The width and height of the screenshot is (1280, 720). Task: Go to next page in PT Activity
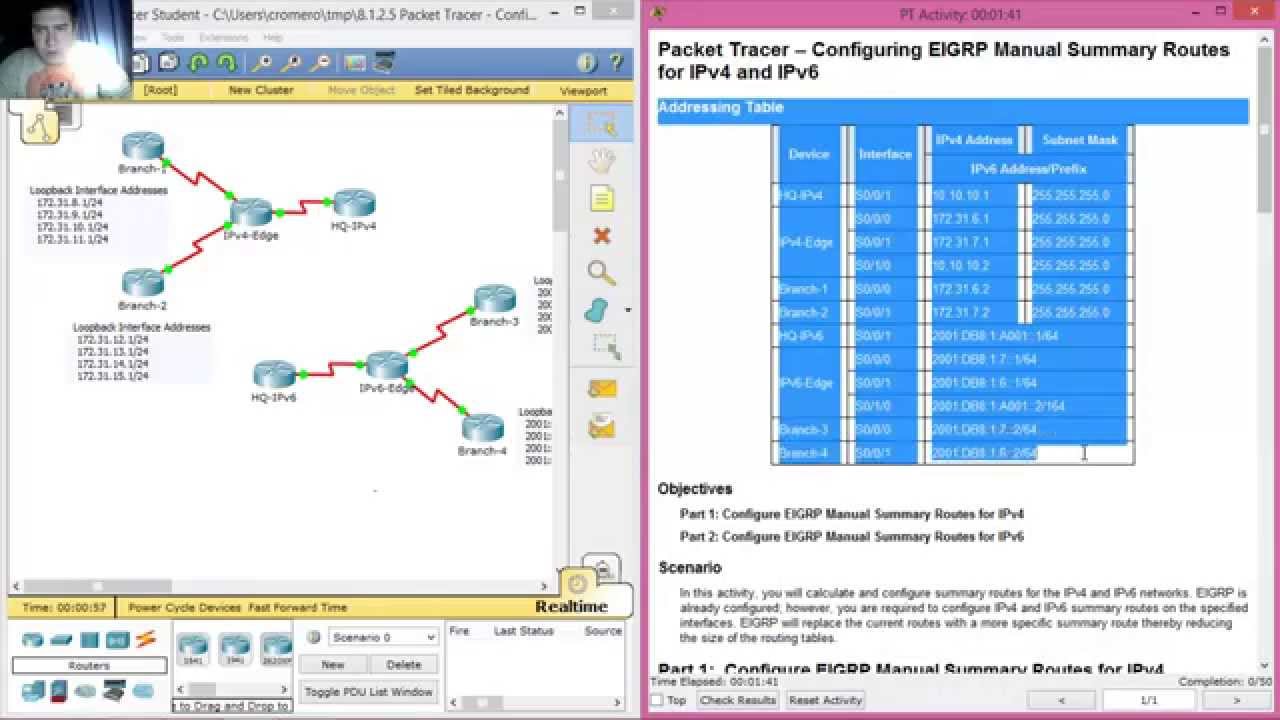(x=1237, y=700)
